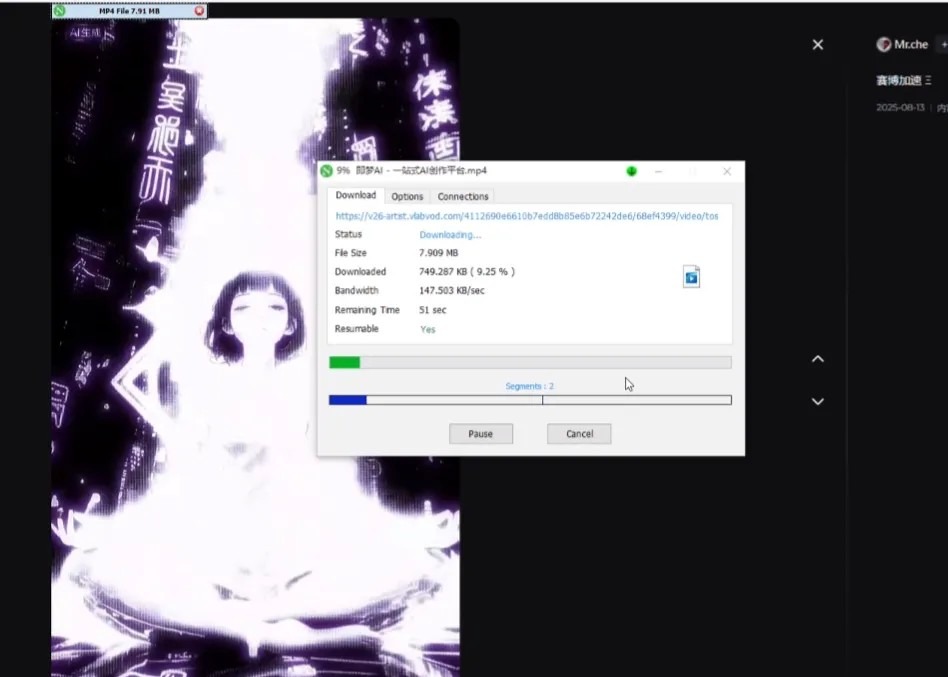Viewport: 948px width, 677px height.
Task: Cancel the MP4 download
Action: pos(579,434)
